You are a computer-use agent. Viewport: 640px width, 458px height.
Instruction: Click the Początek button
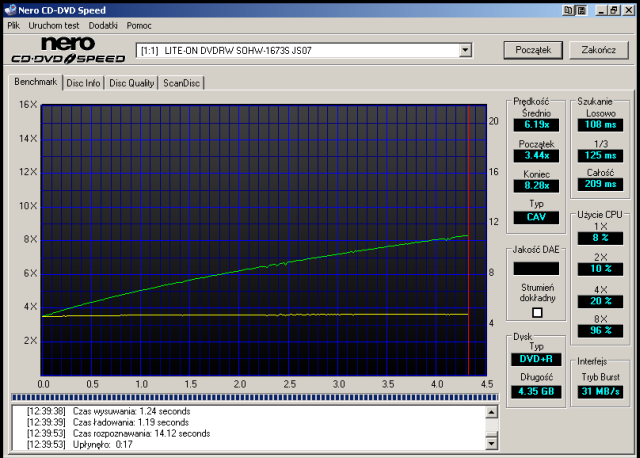[533, 50]
